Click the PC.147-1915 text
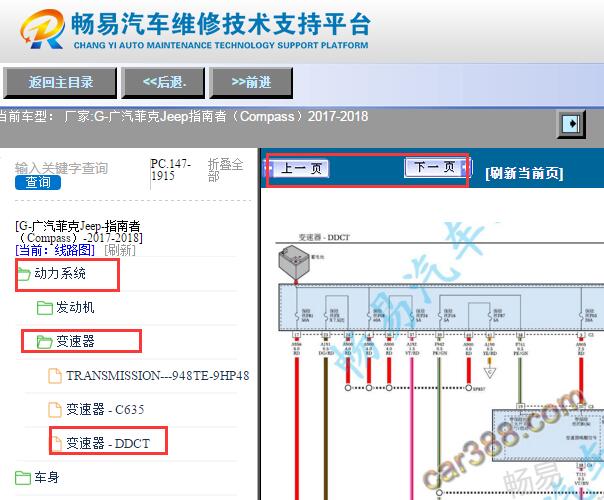Image resolution: width=604 pixels, height=500 pixels. tap(170, 170)
